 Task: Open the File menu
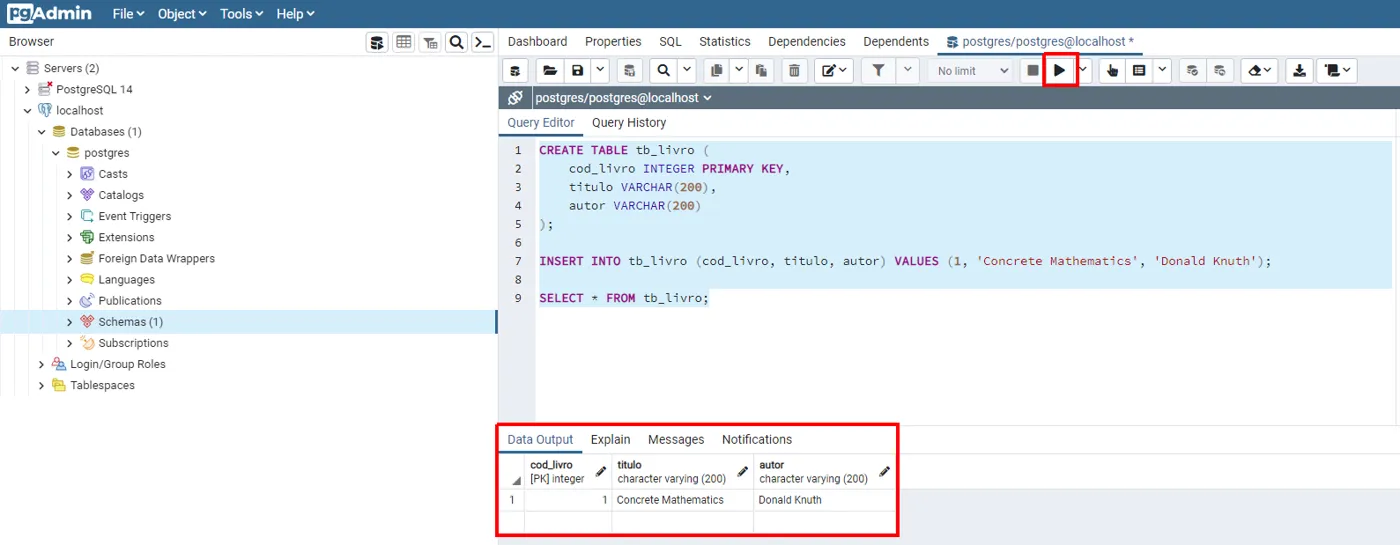click(x=128, y=14)
